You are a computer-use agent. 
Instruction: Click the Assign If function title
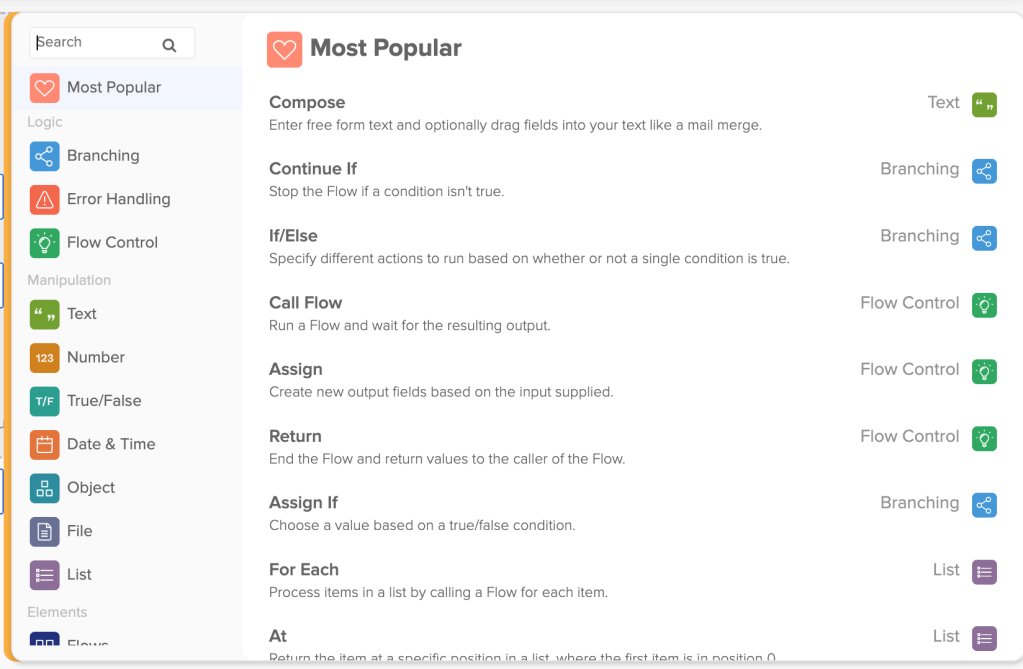pyautogui.click(x=303, y=503)
